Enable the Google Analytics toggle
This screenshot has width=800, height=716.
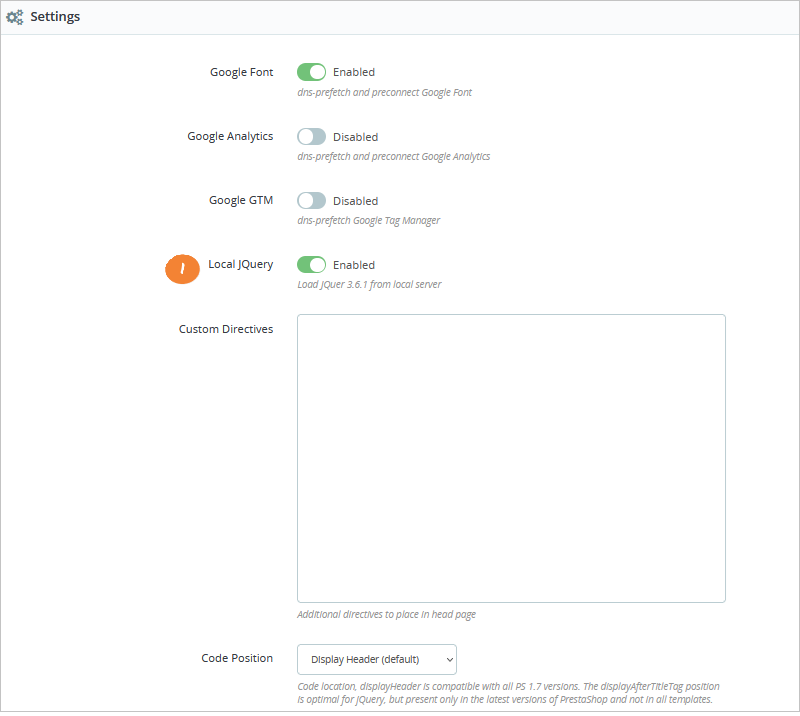click(312, 137)
